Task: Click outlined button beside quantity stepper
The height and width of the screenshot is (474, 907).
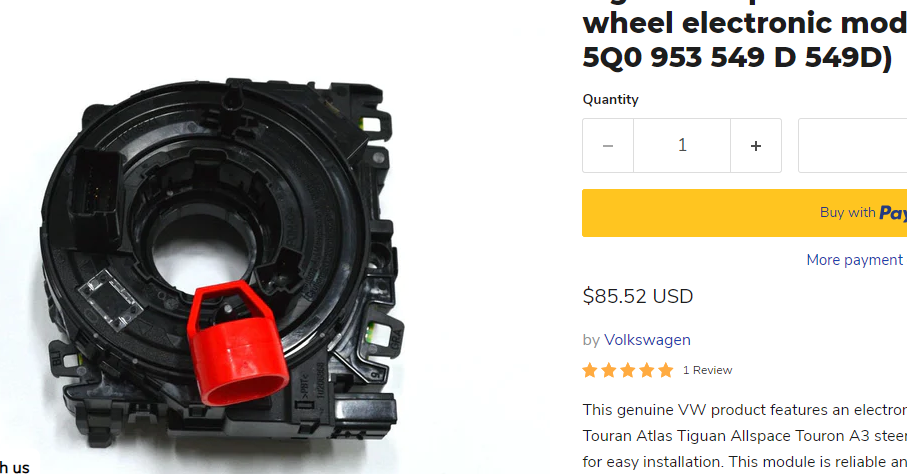Action: point(853,145)
